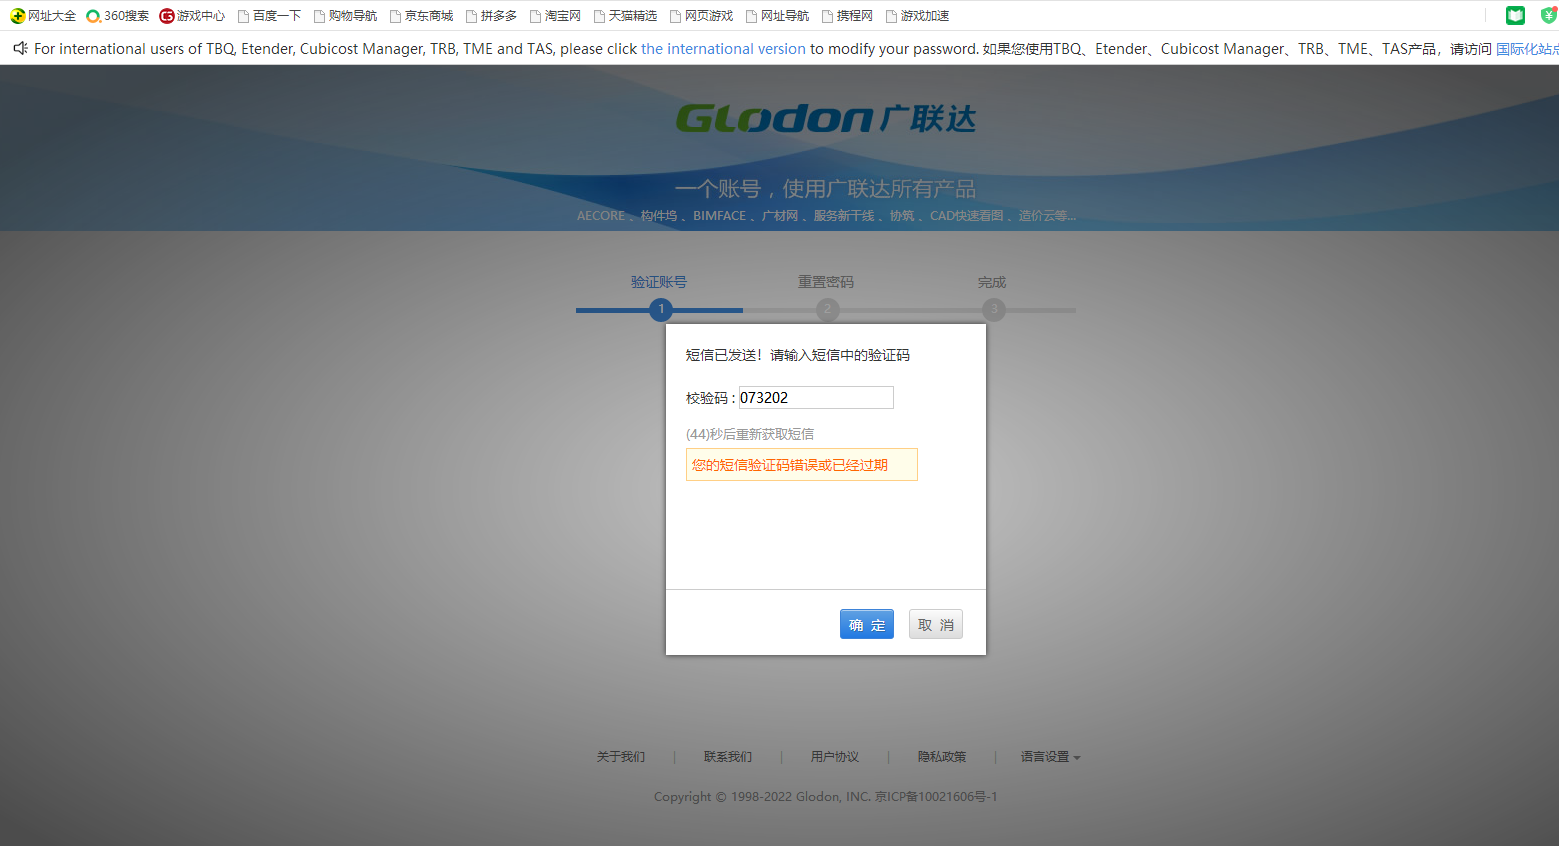Open the 360搜索 bookmark
This screenshot has width=1559, height=846.
coord(118,16)
